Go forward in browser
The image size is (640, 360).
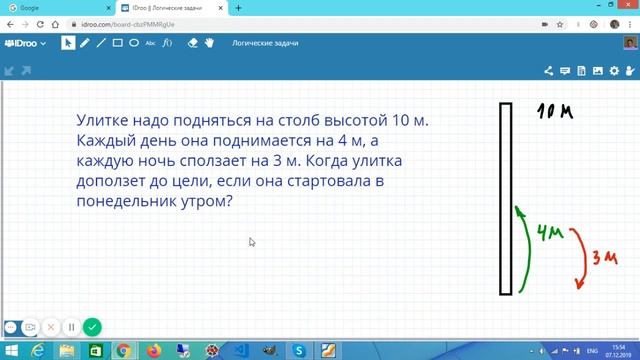point(25,24)
